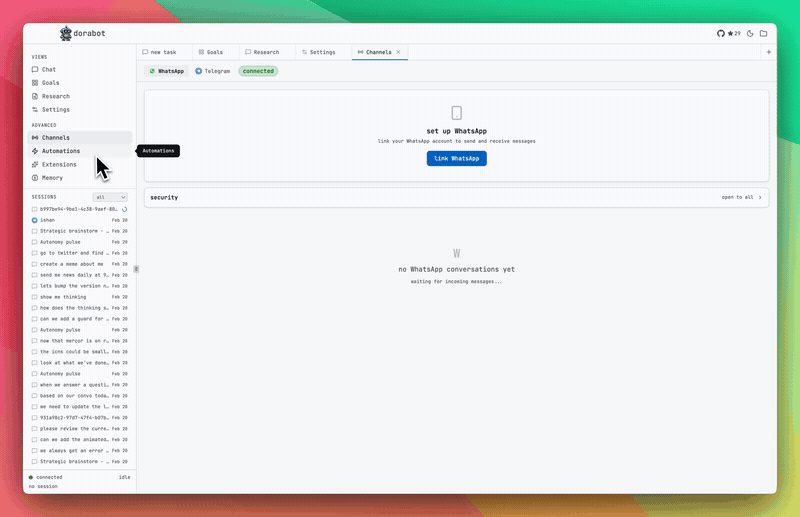
Task: Open session 'show me thinking'
Action: pos(80,297)
